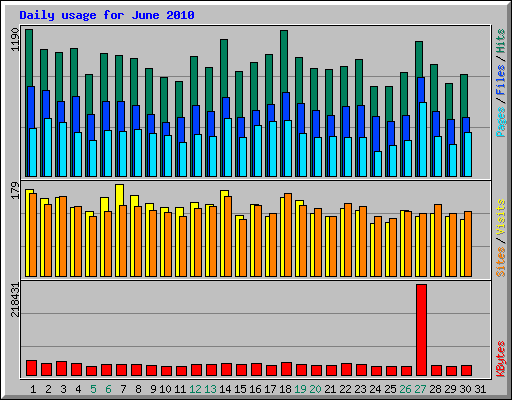Click day label 23 on the x-axis

[360, 389]
